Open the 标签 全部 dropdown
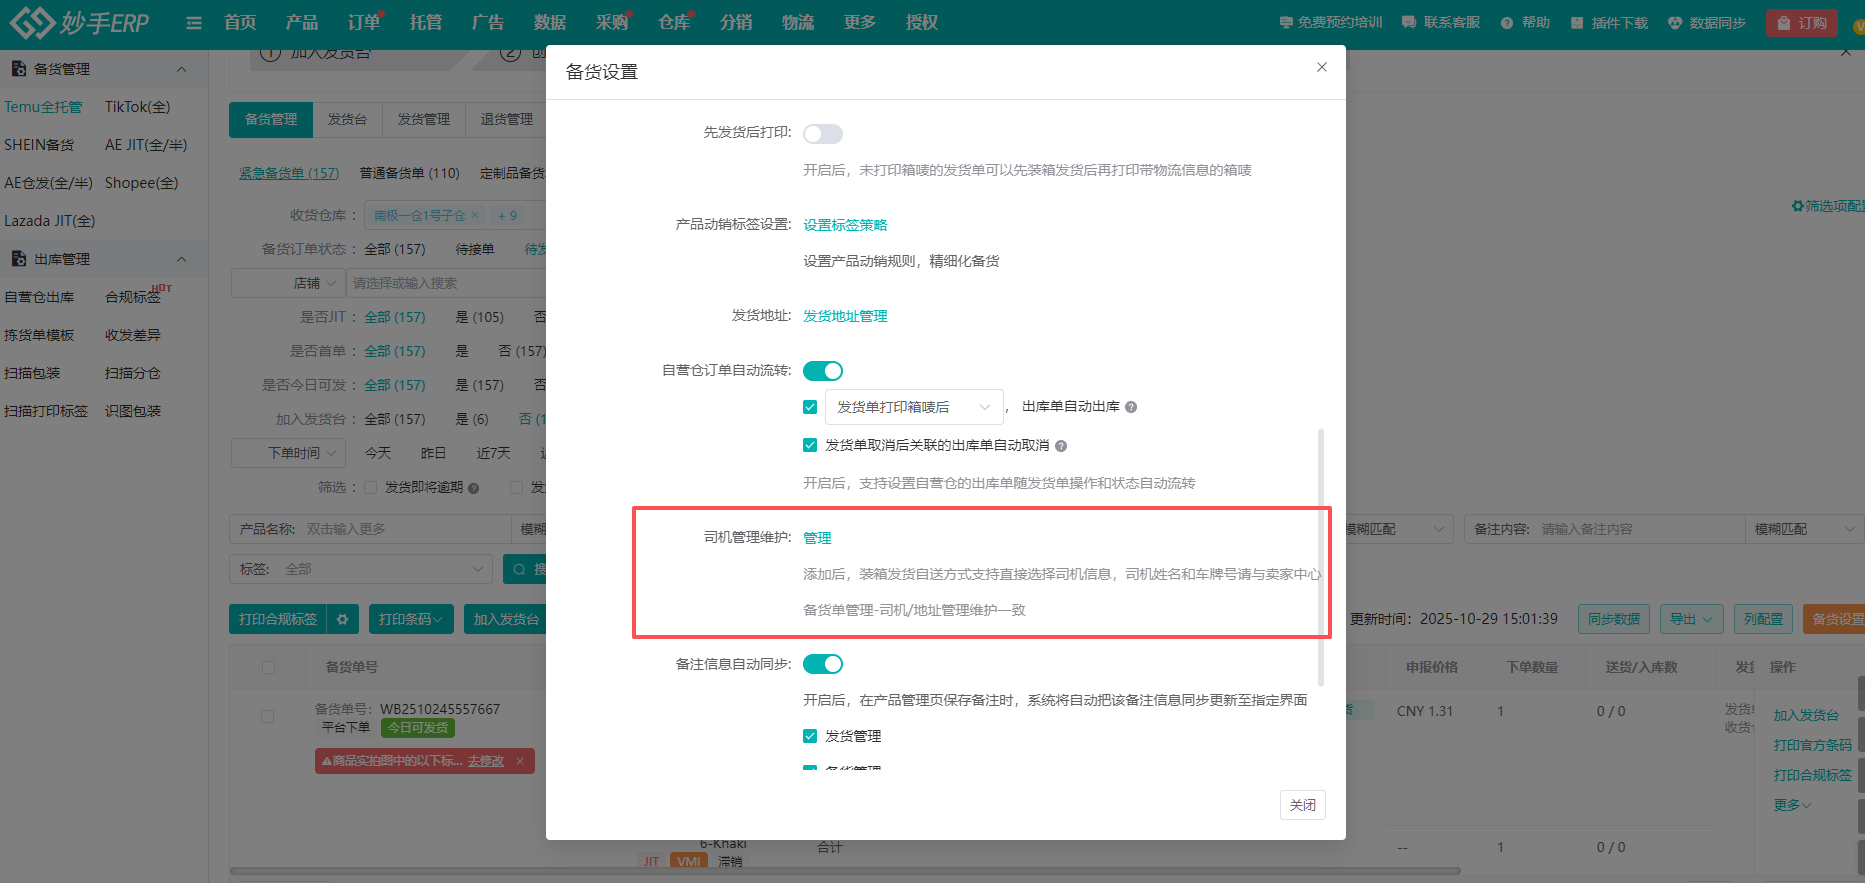The width and height of the screenshot is (1865, 883). pos(361,569)
